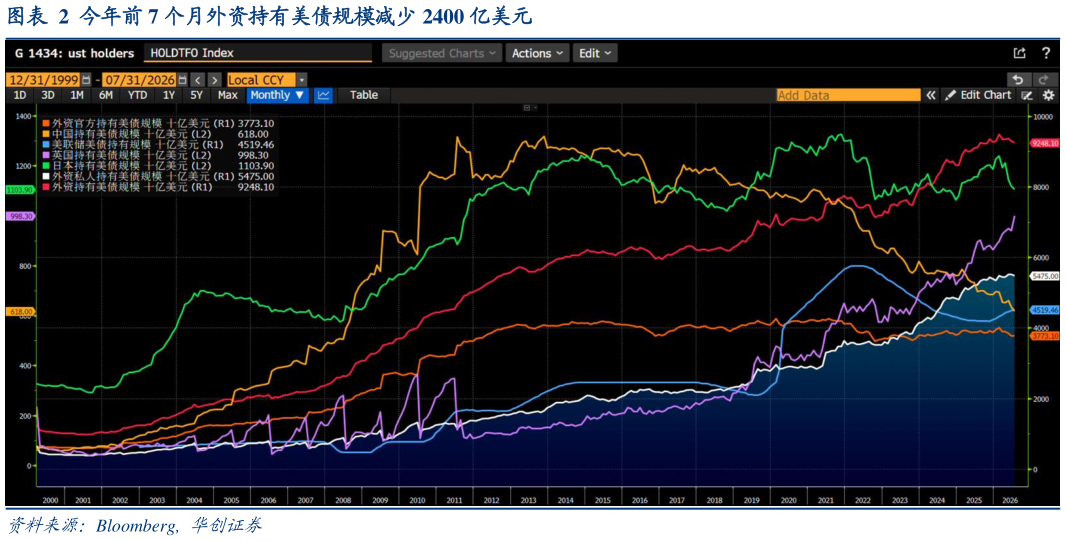Click the orange 618.00 left axis tag
The image size is (1066, 541).
18,311
